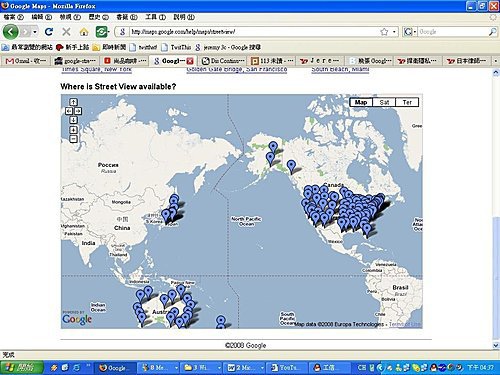Screen dimensions: 500x375
Task: Click the green Back navigation button
Action: coord(11,32)
